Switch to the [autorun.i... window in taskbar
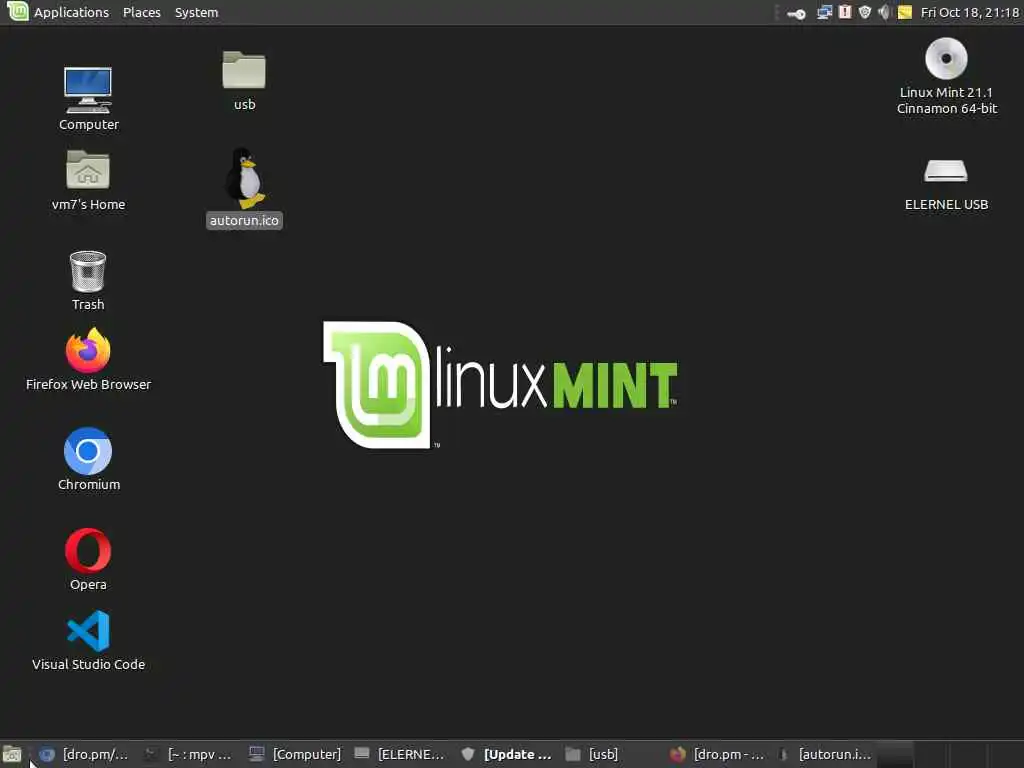The image size is (1024, 768). (x=823, y=754)
